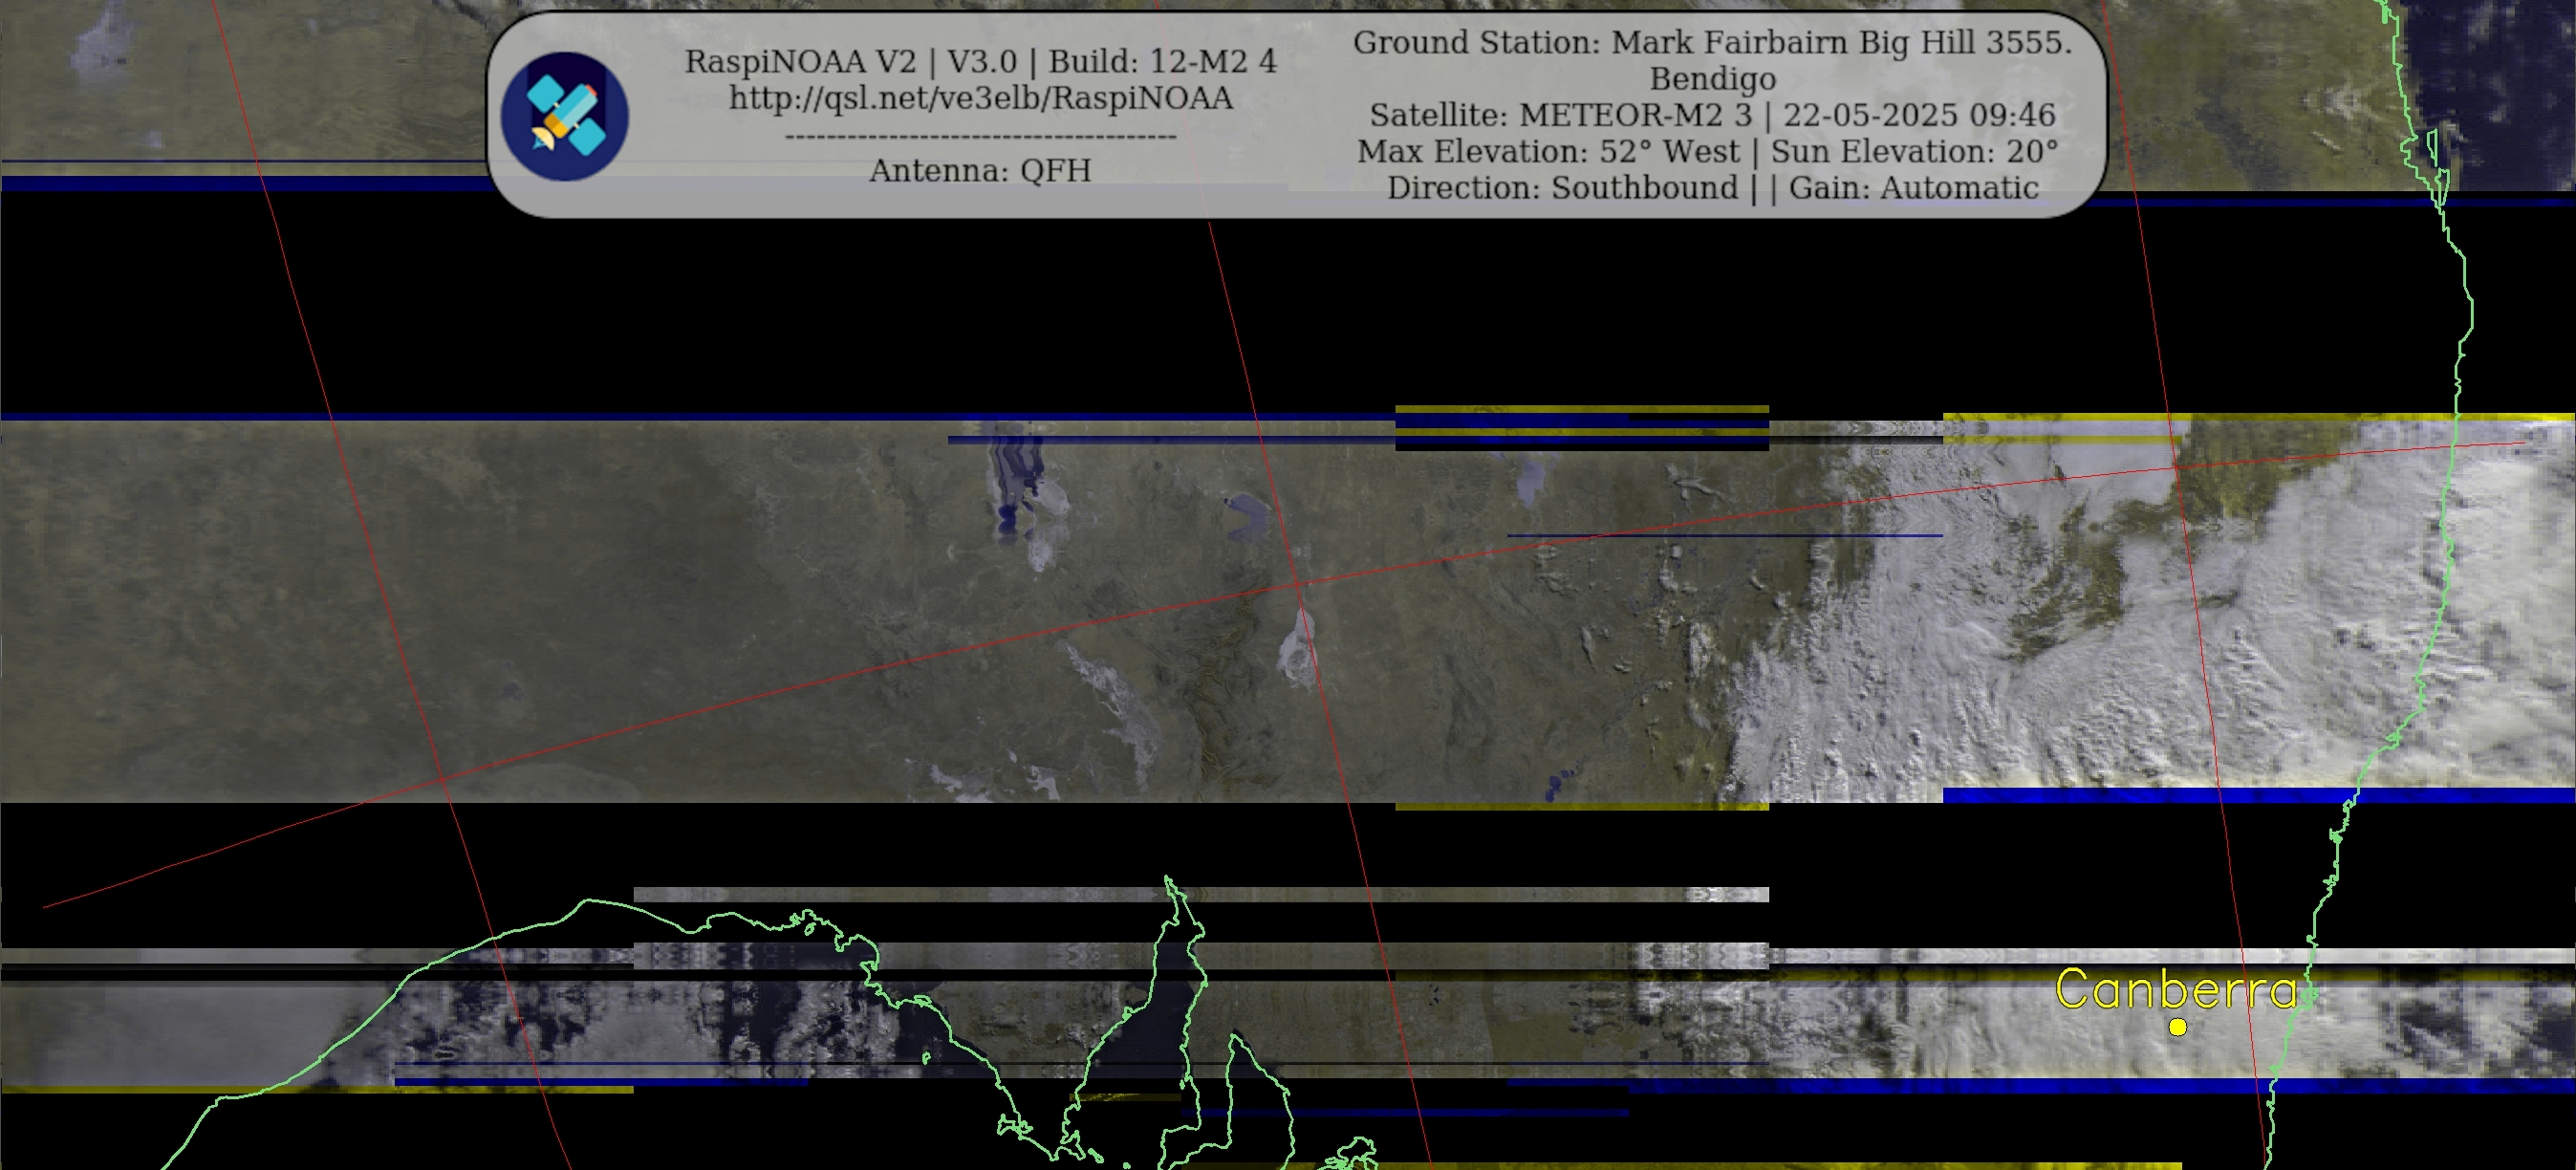The height and width of the screenshot is (1170, 2576).
Task: Select the 'Satellite: METEOR-M2 3 | 22-05-2025 09:46' line
Action: click(x=1712, y=115)
